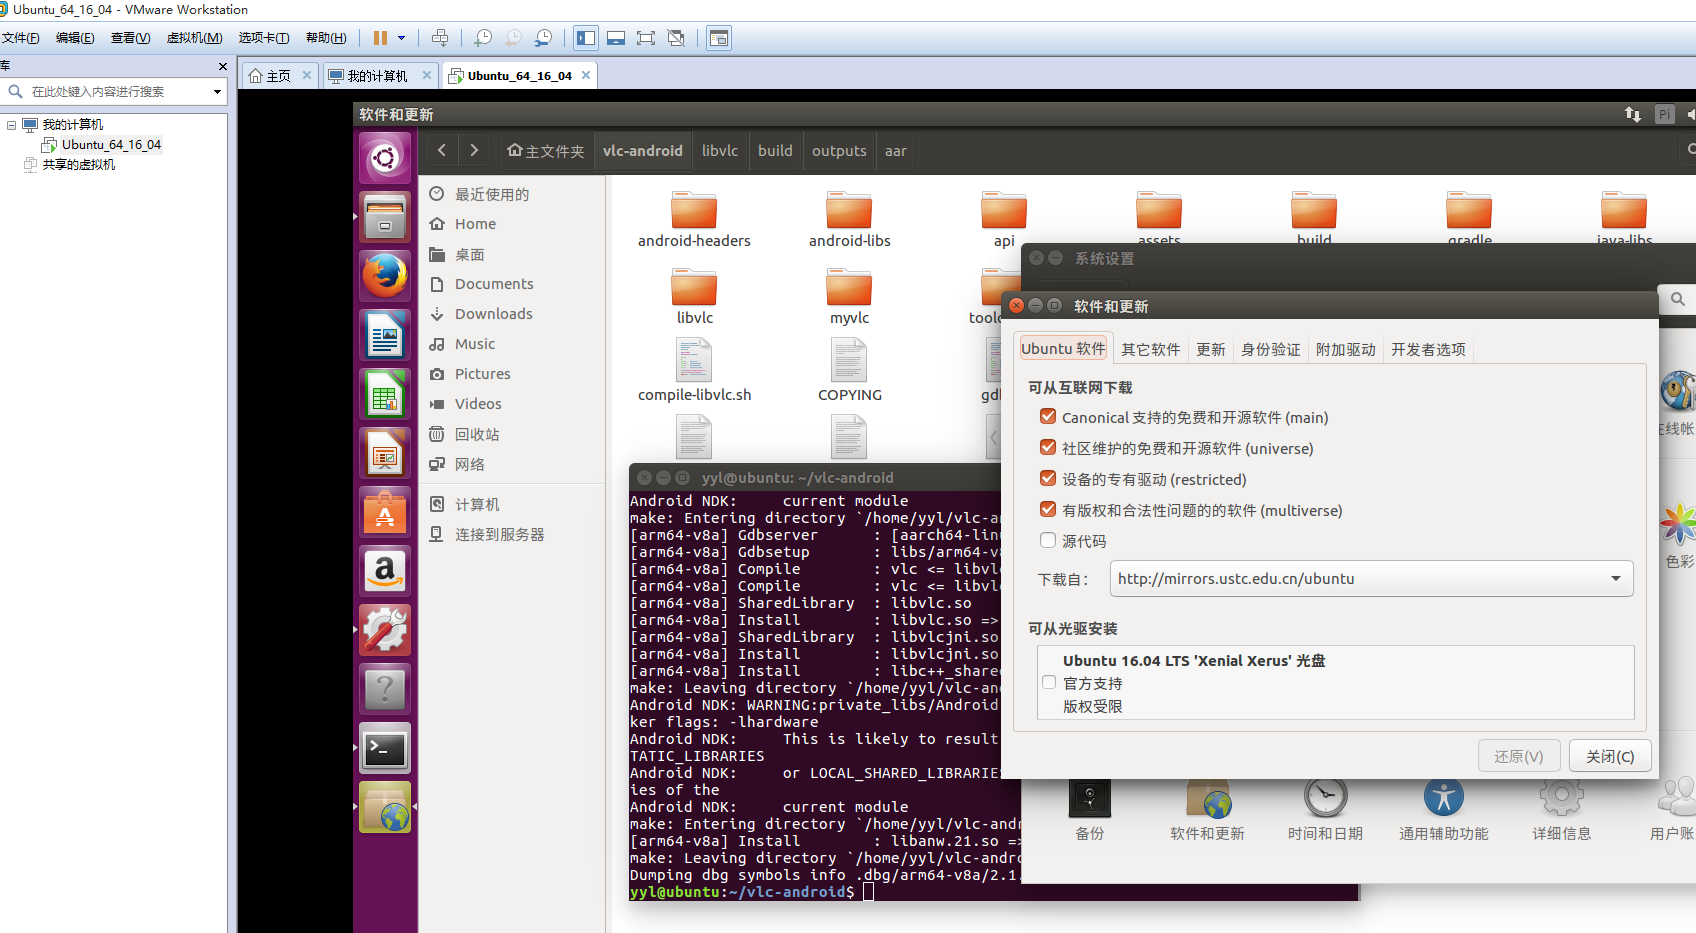Select the myvlc folder
This screenshot has width=1696, height=933.
[x=849, y=296]
